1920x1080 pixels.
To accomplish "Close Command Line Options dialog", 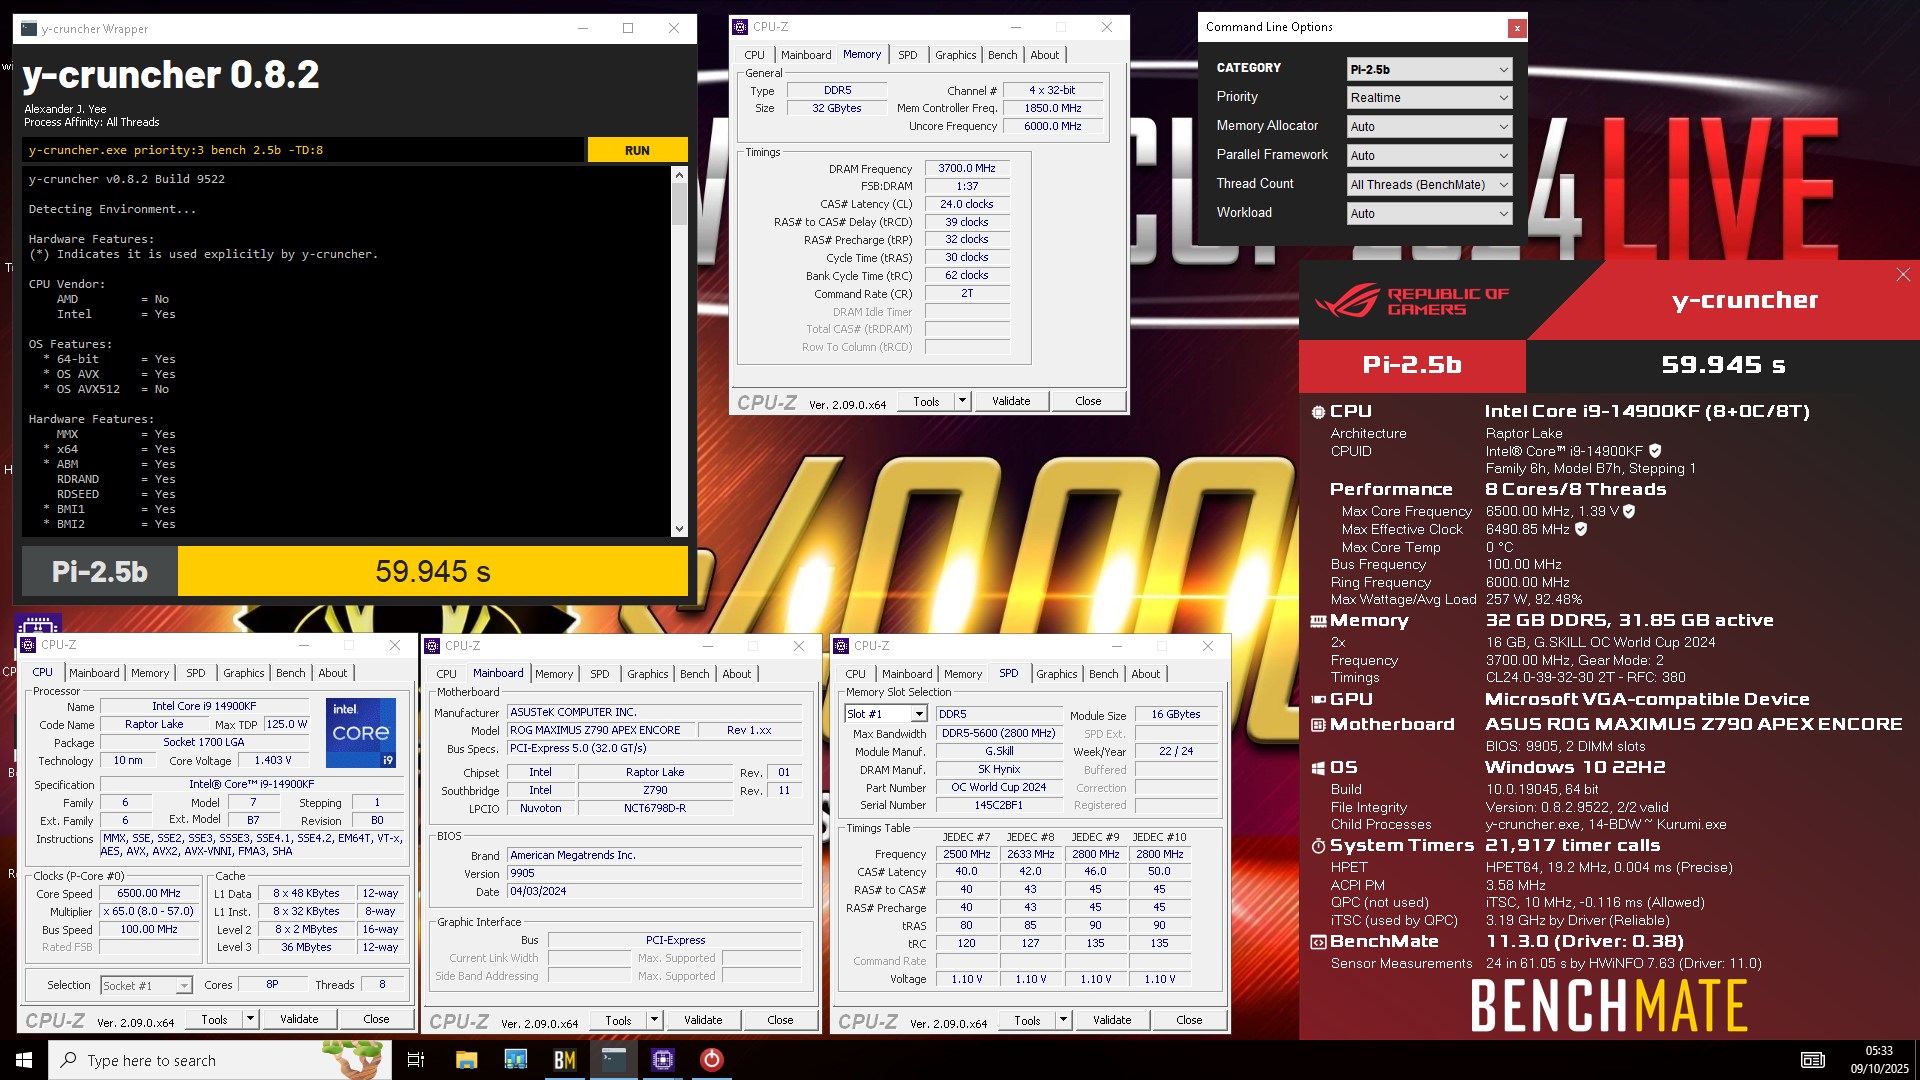I will (1517, 28).
